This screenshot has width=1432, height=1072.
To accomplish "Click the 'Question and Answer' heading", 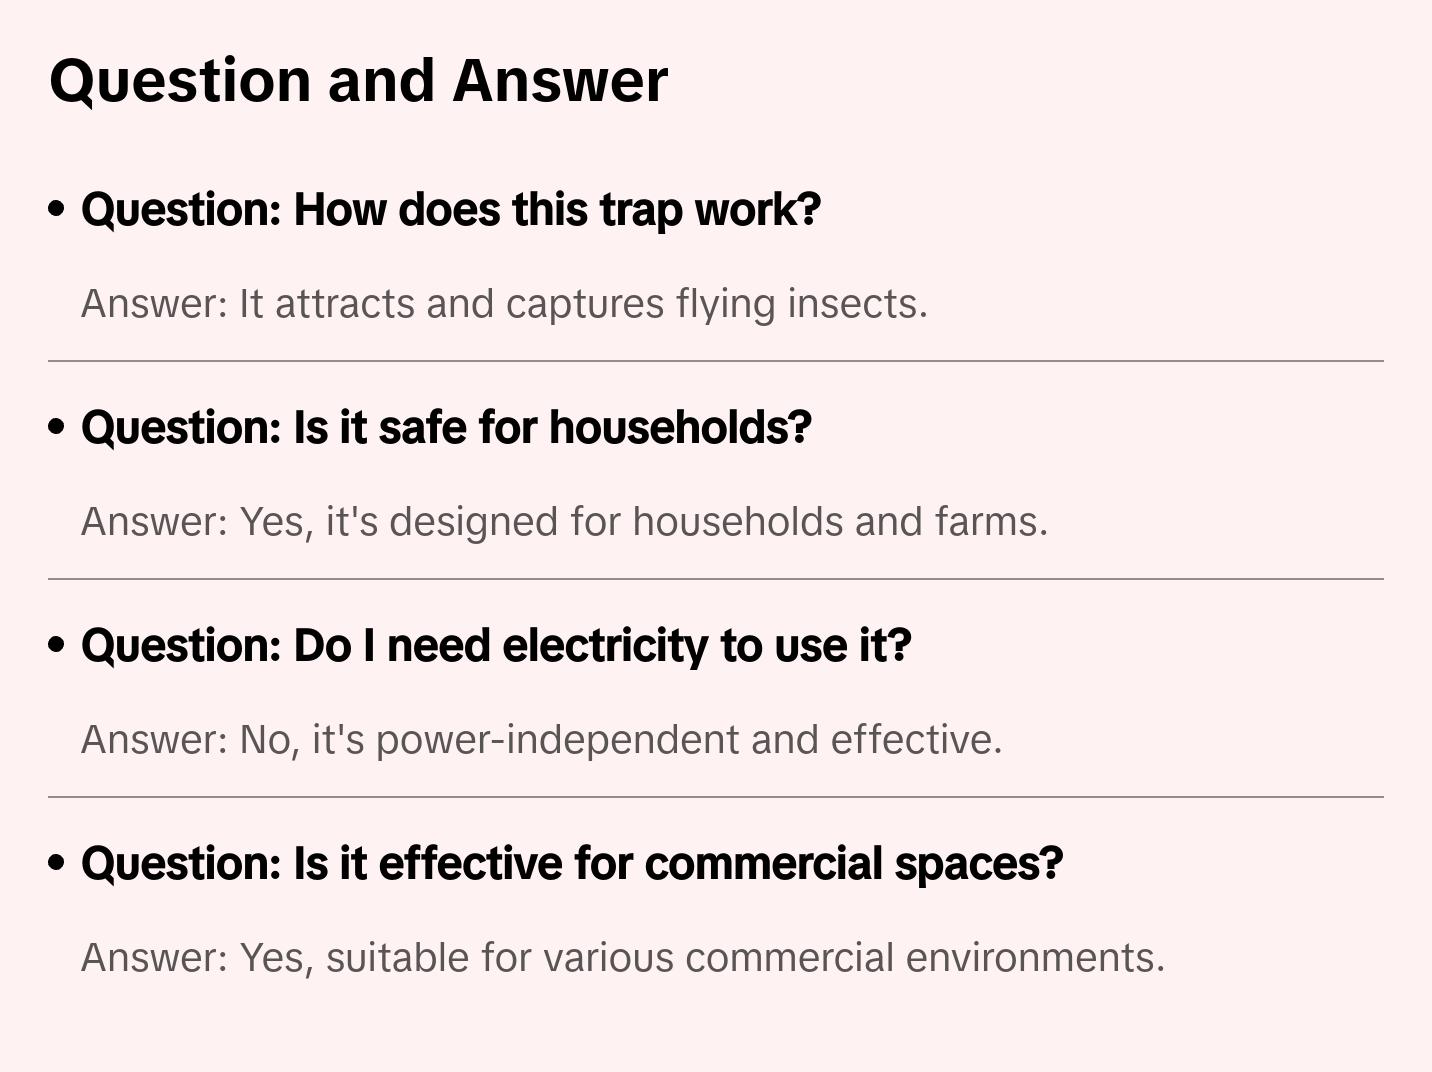I will point(358,80).
